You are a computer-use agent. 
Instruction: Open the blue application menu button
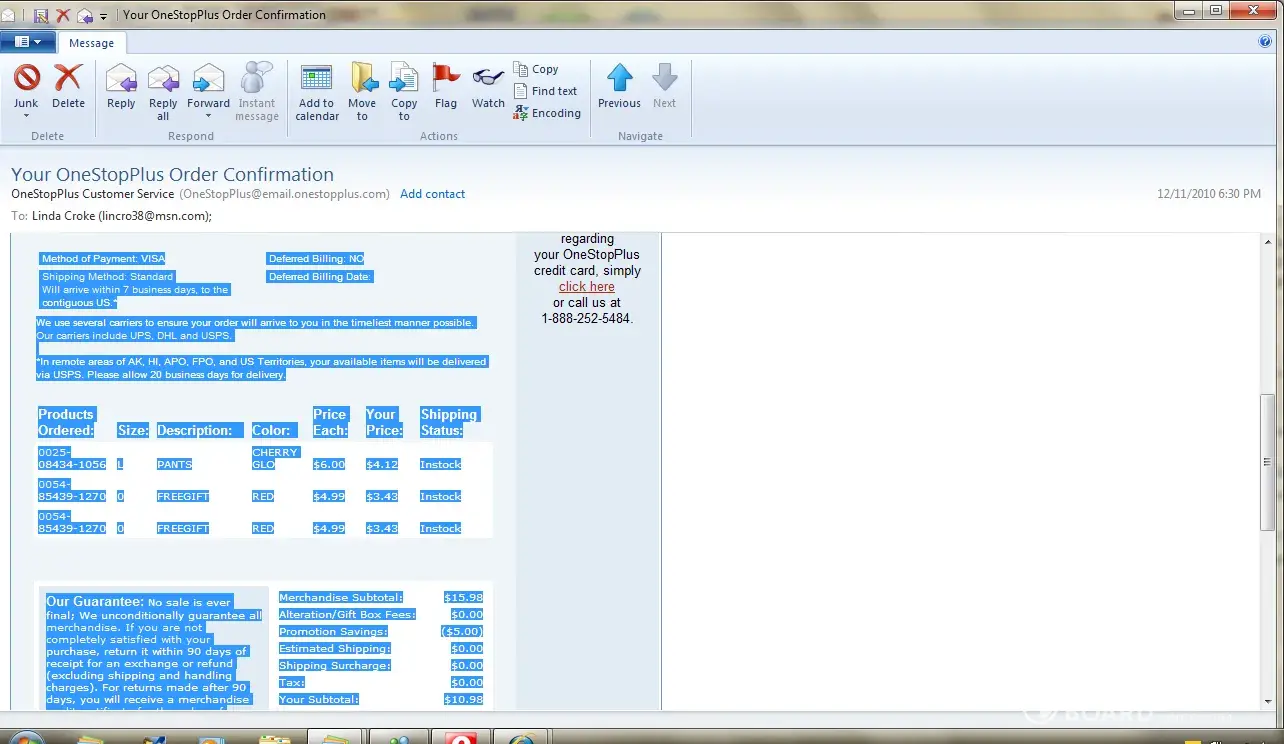[x=28, y=42]
